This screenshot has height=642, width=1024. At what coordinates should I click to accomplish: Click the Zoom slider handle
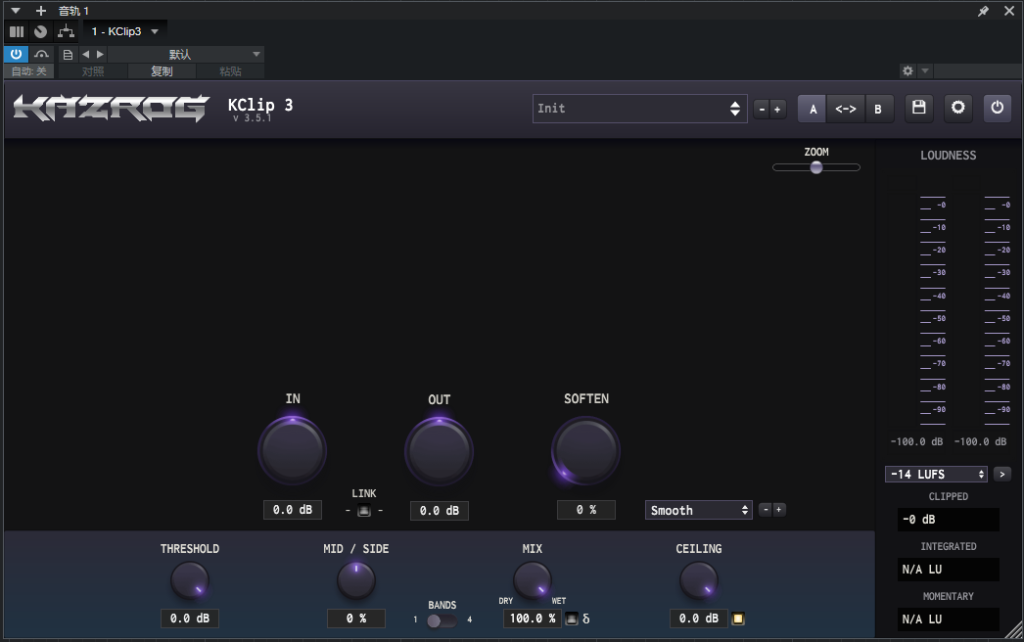pos(816,167)
